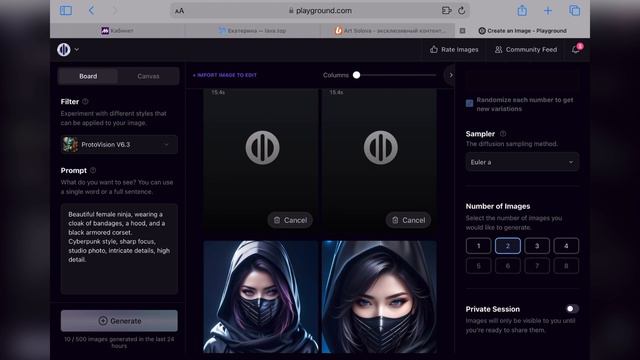The height and width of the screenshot is (360, 640).
Task: Add a new browser tab
Action: 548,11
